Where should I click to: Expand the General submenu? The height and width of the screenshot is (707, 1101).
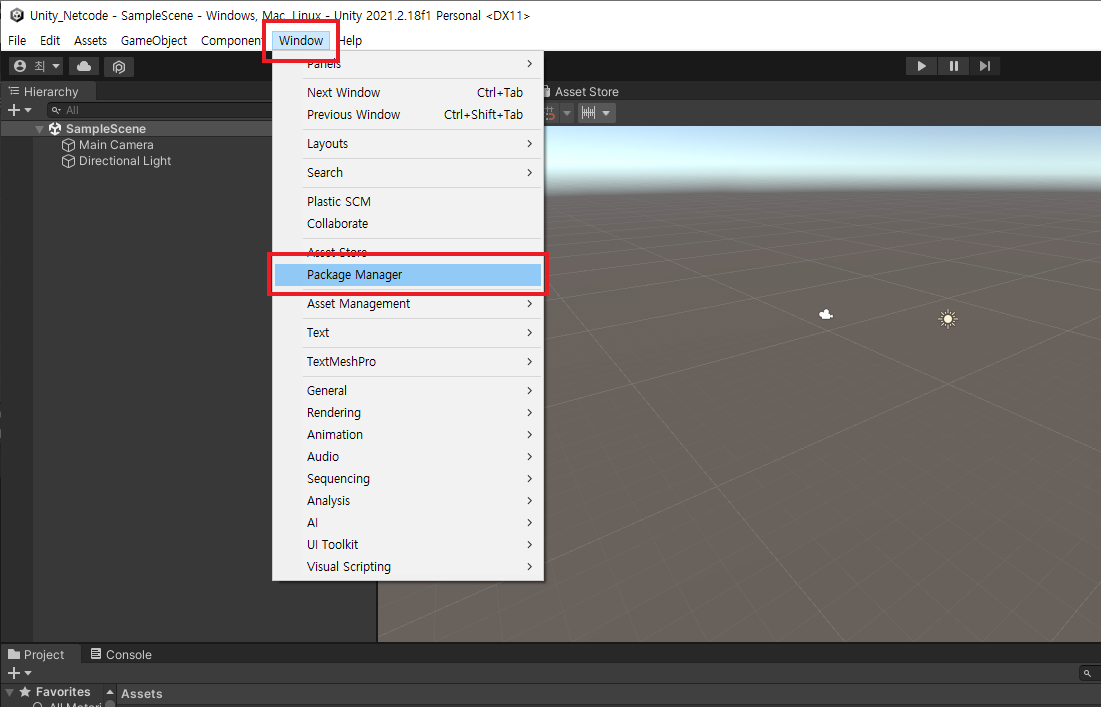(408, 390)
